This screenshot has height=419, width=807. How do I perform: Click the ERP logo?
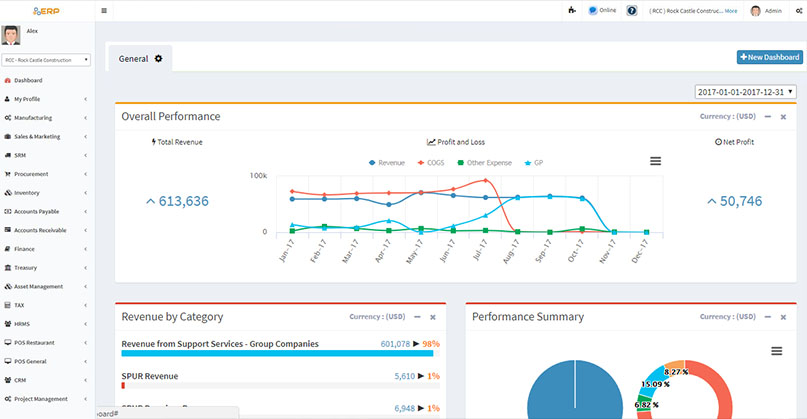pos(46,11)
